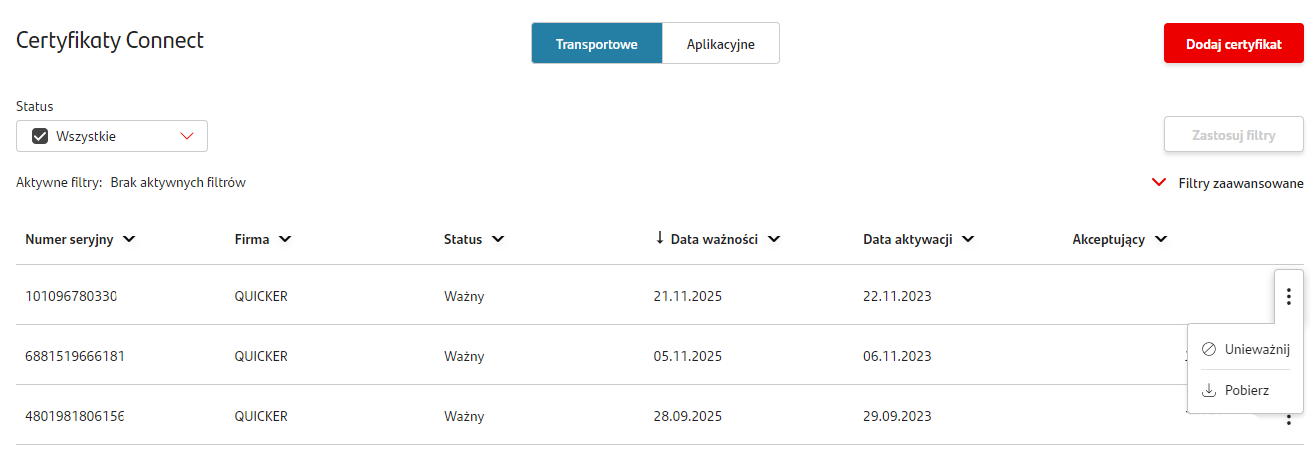Click the Unieważnij prohibition icon
The image size is (1315, 450).
(x=1208, y=349)
